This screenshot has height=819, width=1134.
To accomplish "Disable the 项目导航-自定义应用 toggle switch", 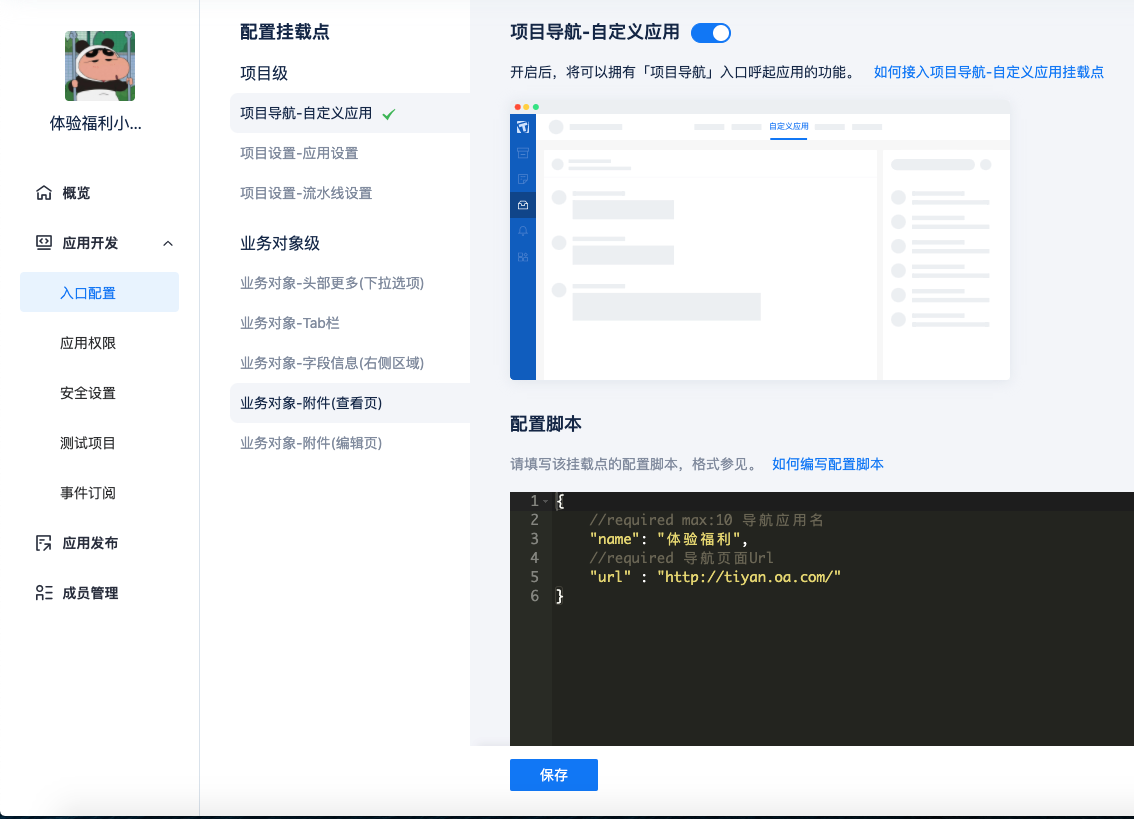I will (x=710, y=33).
